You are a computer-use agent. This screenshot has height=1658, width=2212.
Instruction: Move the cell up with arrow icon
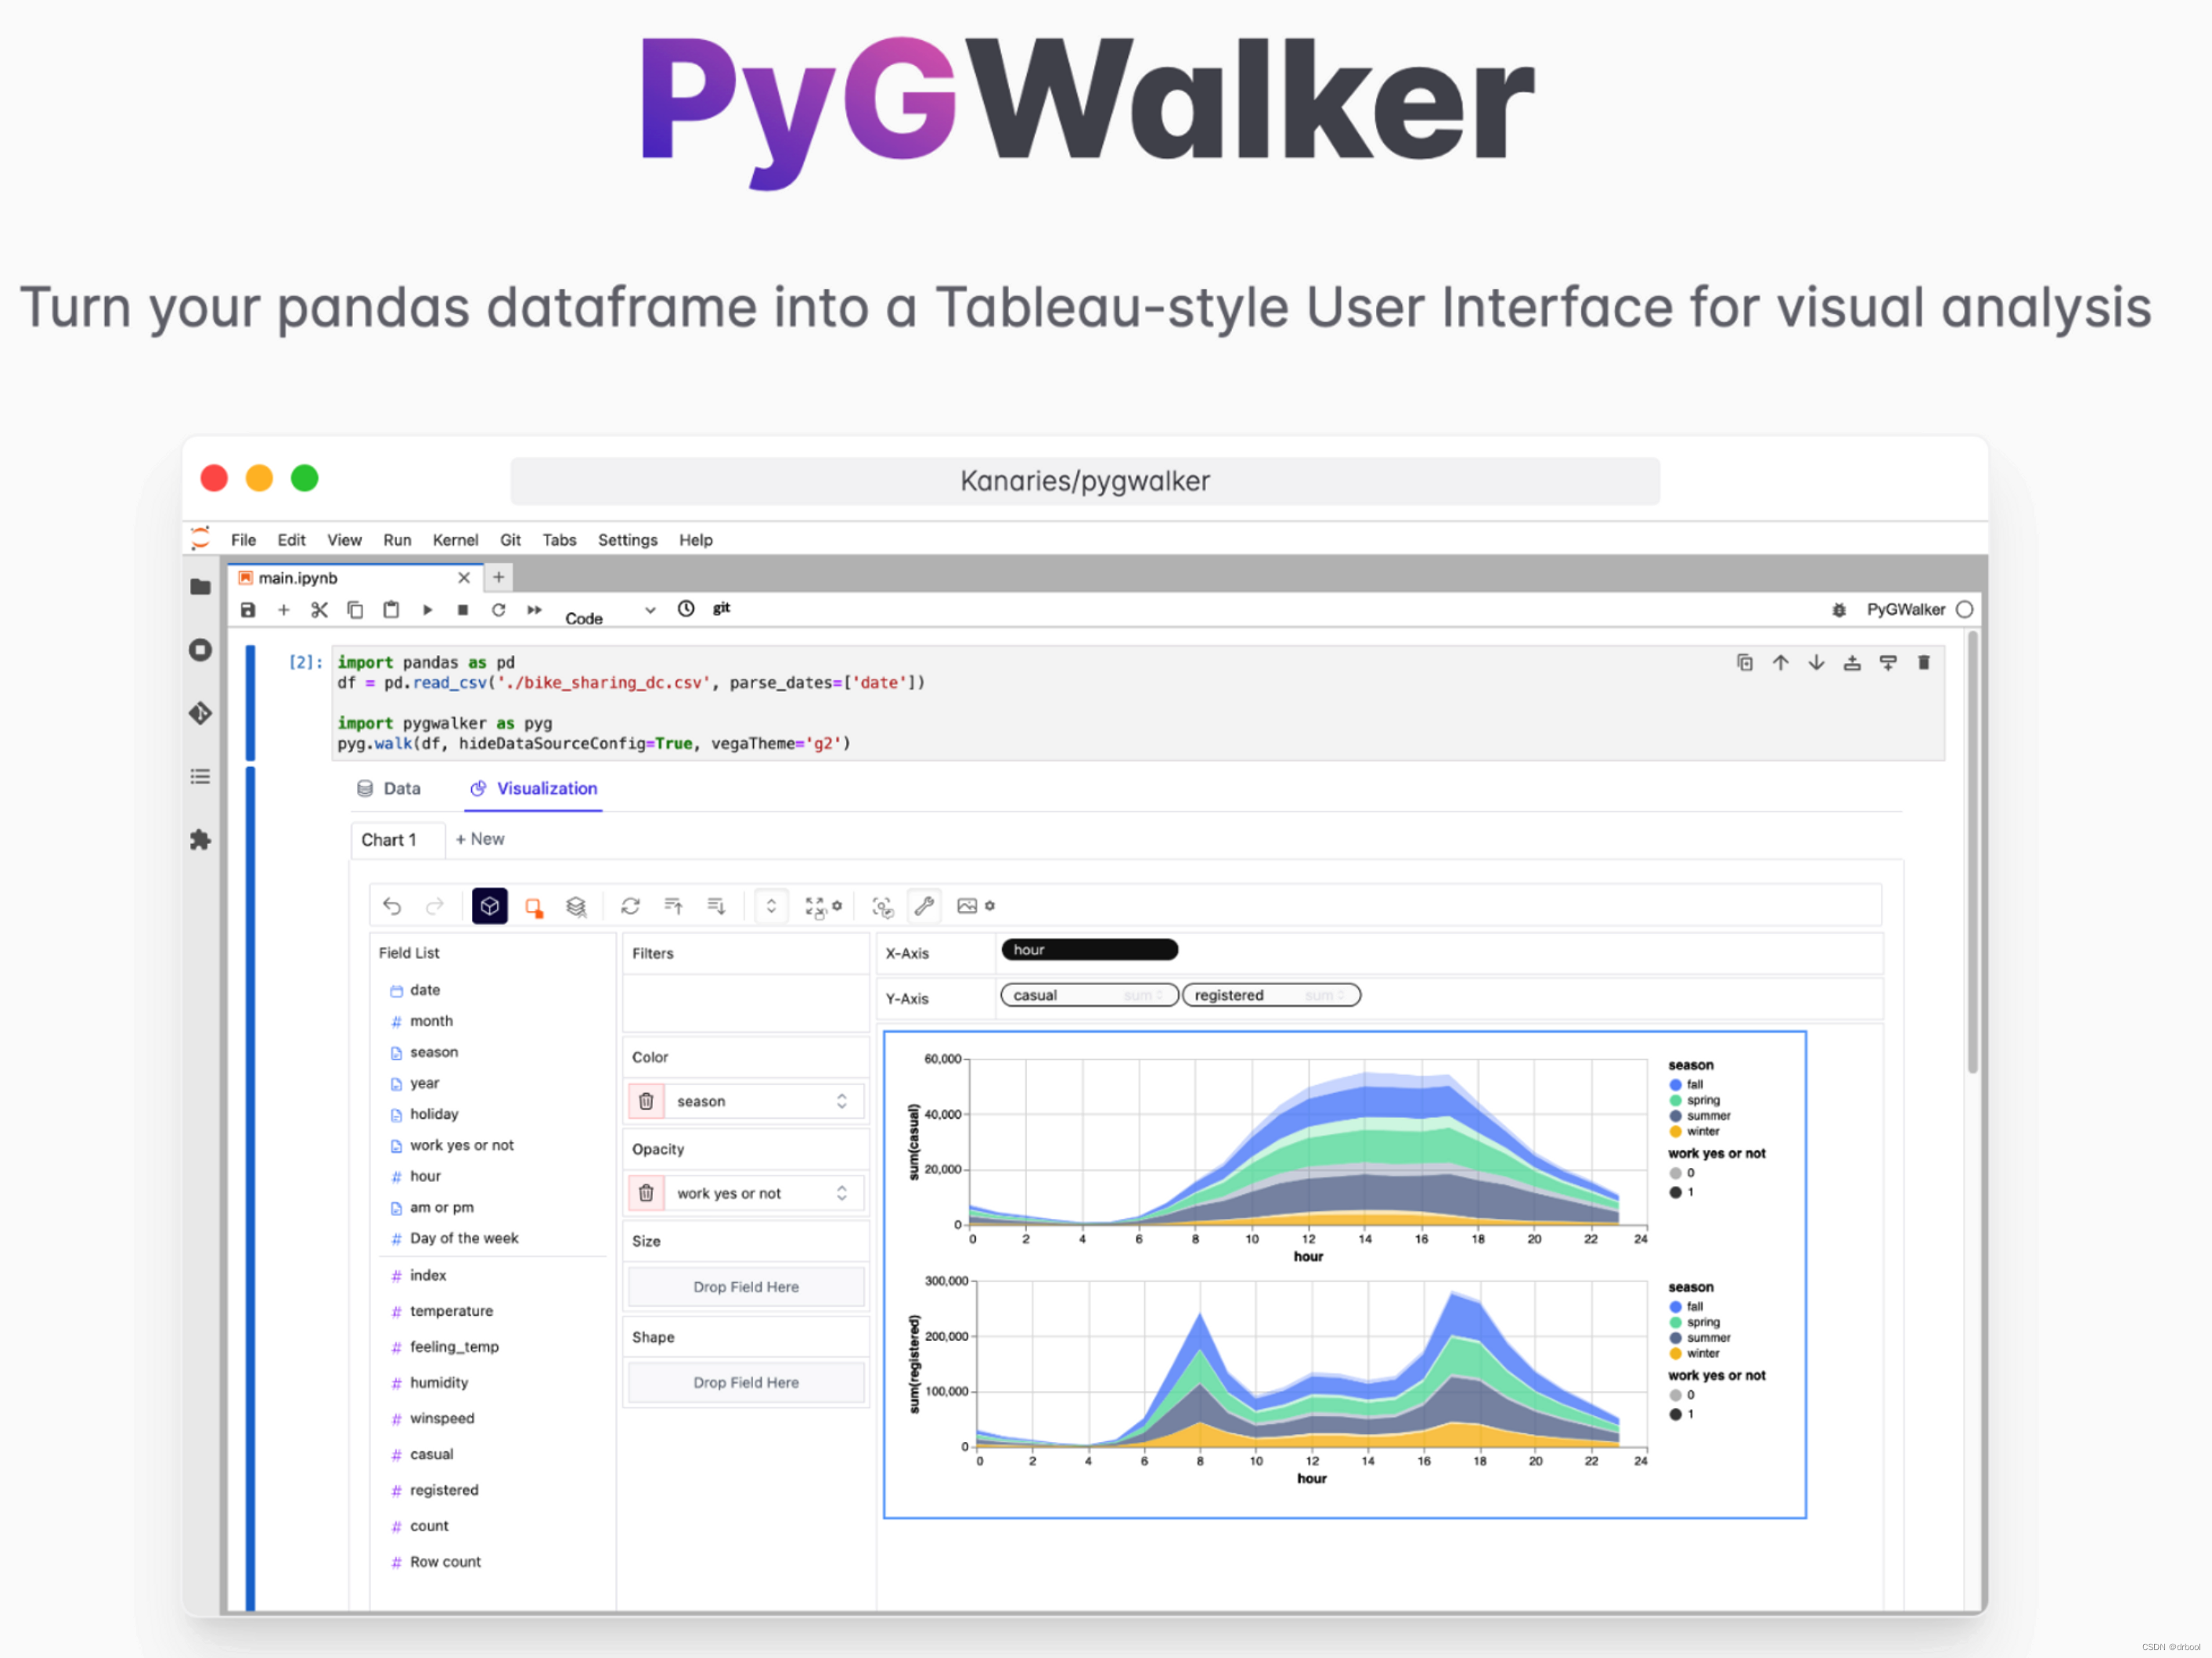click(1780, 662)
